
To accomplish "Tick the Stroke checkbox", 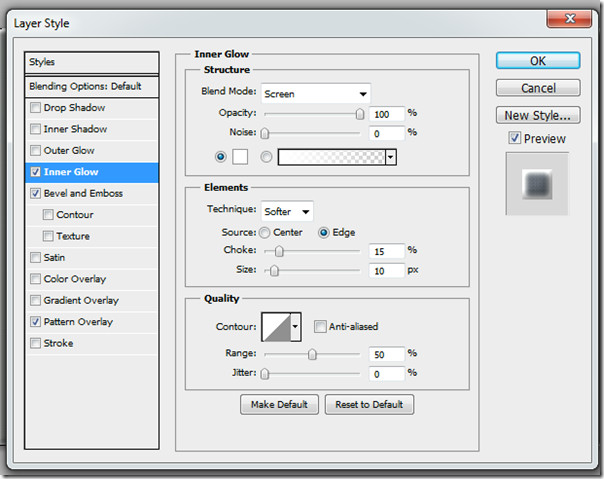I will (35, 343).
